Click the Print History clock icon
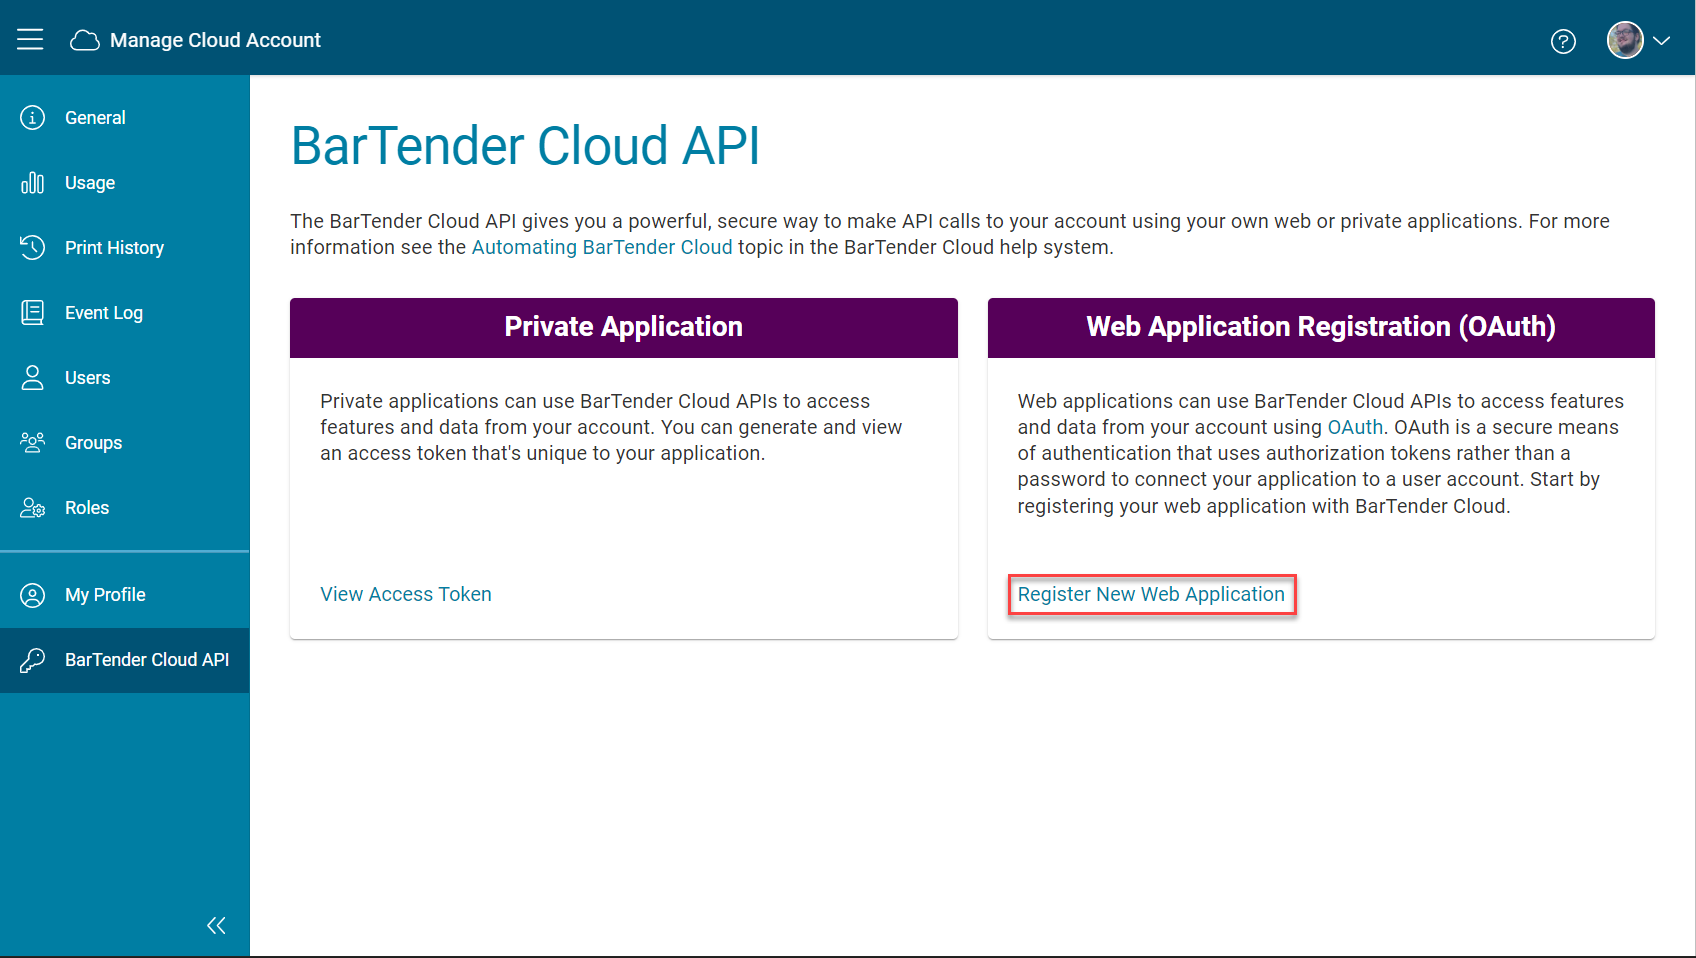Image resolution: width=1696 pixels, height=958 pixels. coord(32,248)
